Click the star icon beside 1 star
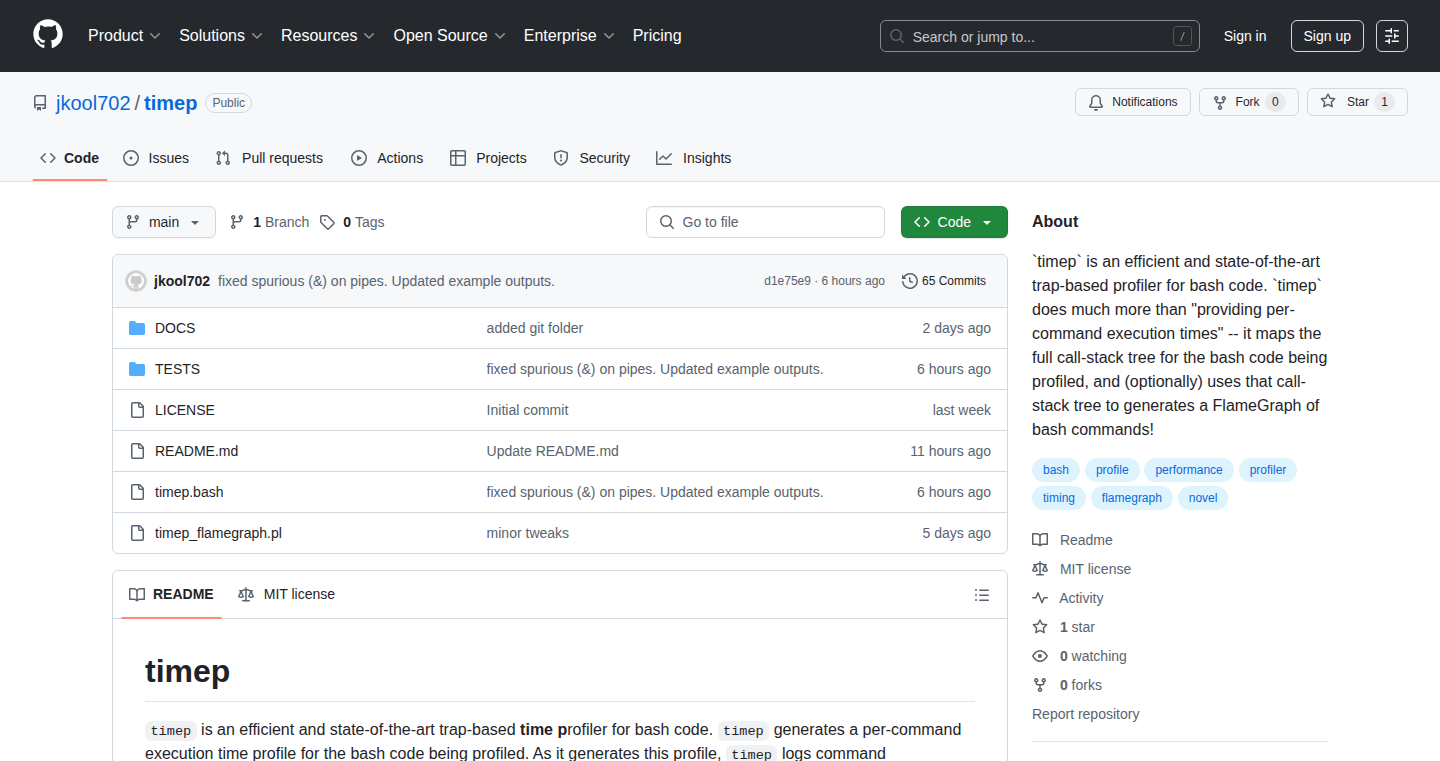Viewport: 1440px width, 761px height. 1040,627
